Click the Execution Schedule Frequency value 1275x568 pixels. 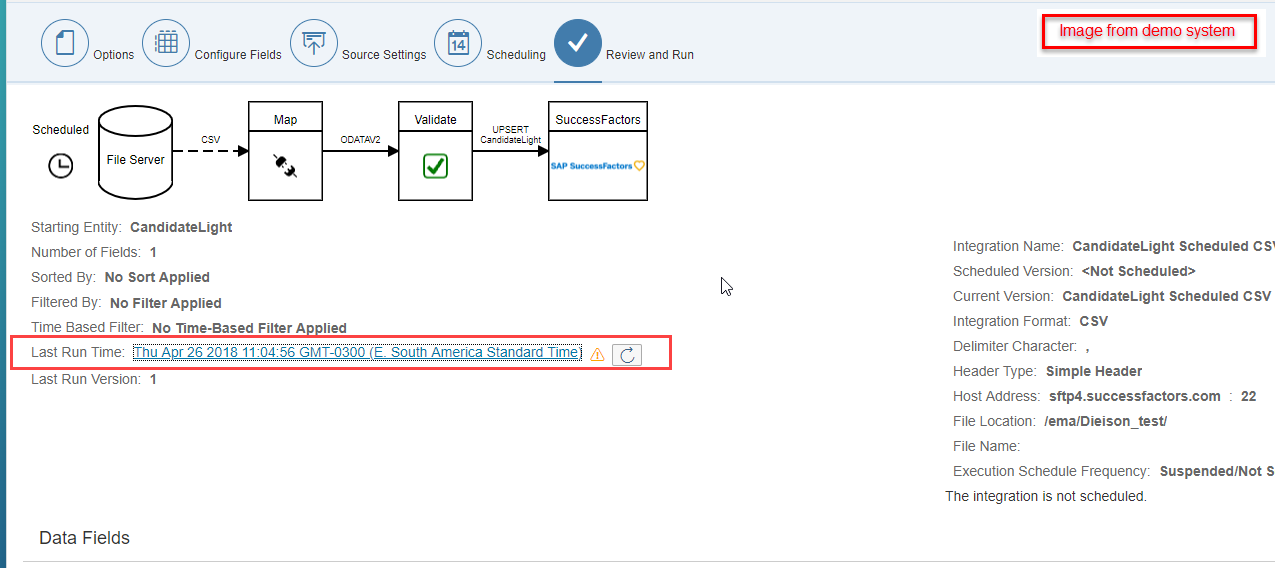tap(1217, 471)
